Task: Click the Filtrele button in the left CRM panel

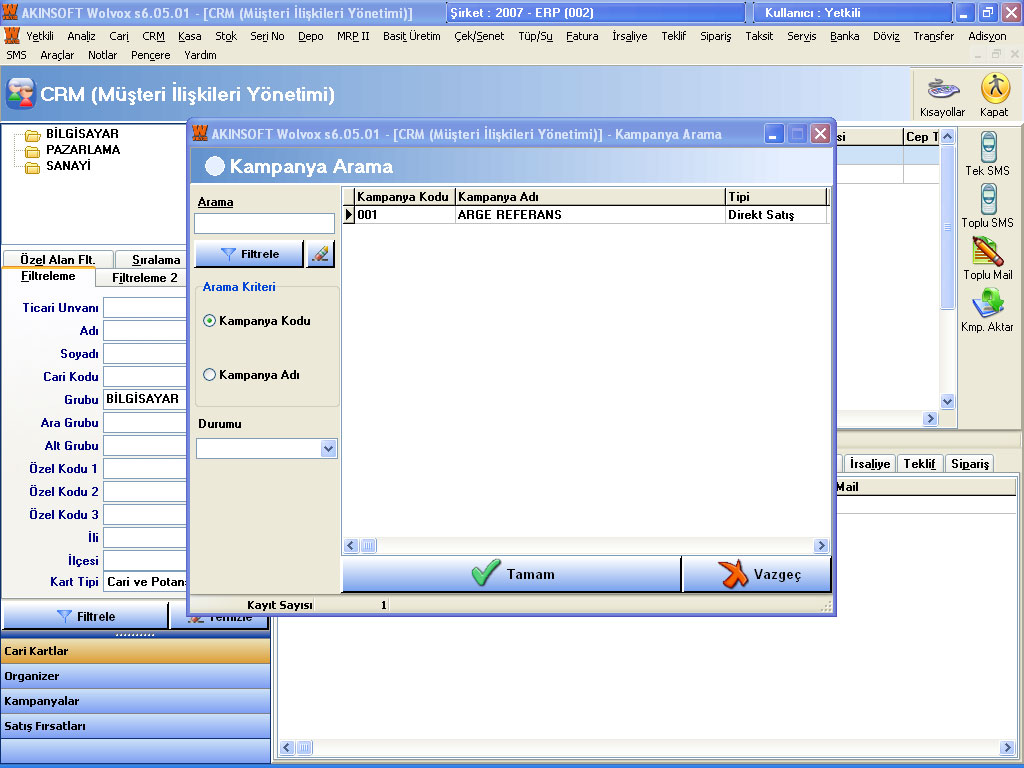Action: [x=86, y=616]
